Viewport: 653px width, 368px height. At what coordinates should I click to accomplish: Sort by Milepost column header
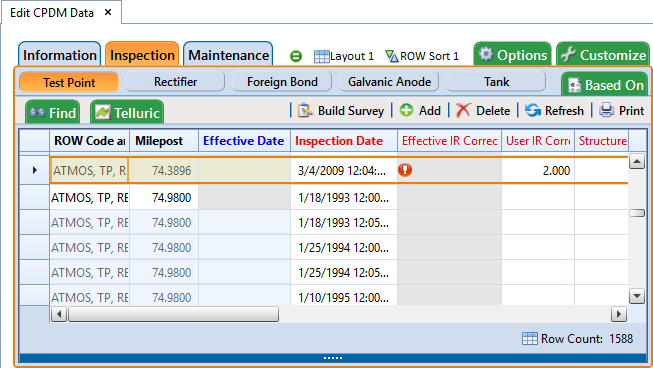pos(164,141)
